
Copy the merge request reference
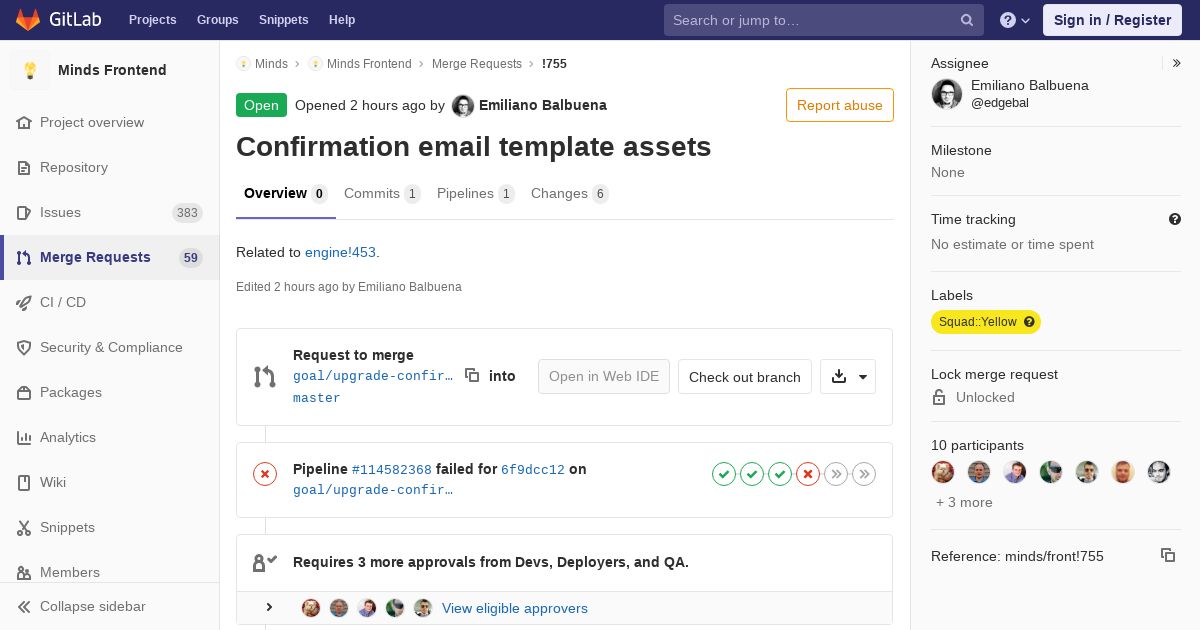(x=1168, y=555)
